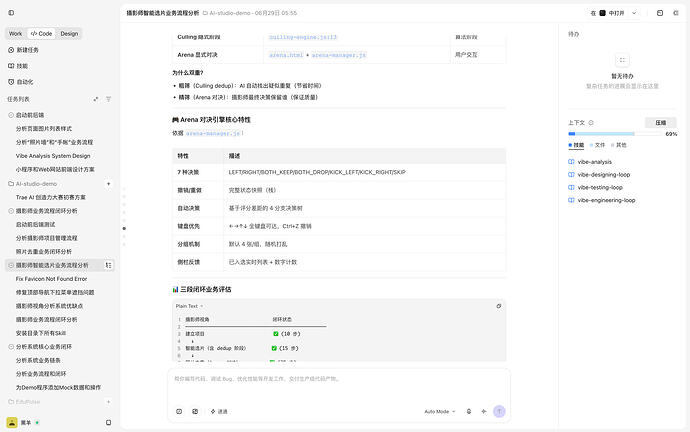Expand the AI-studio-demo folder
This screenshot has width=690, height=432.
[33, 184]
